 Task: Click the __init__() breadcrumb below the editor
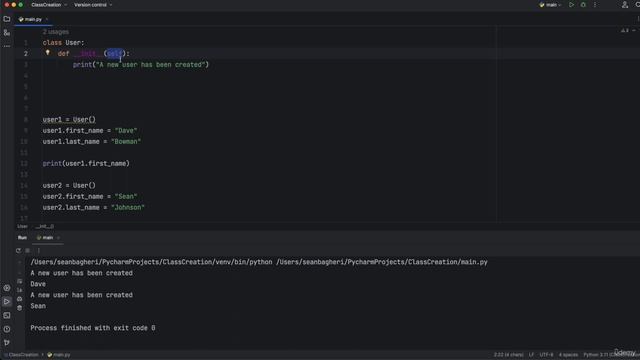click(x=44, y=226)
